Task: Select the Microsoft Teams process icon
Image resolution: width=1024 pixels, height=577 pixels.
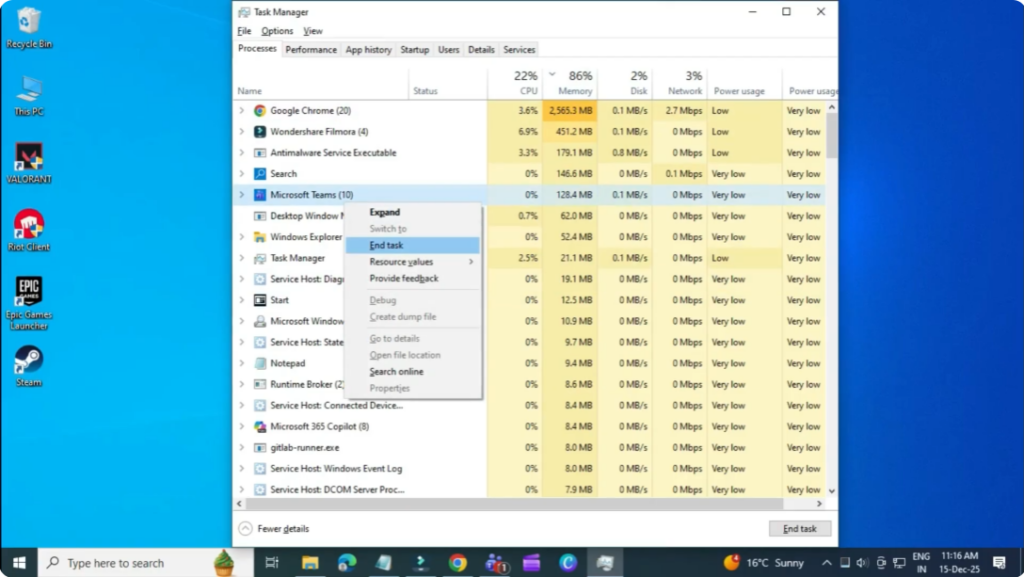Action: [259, 194]
